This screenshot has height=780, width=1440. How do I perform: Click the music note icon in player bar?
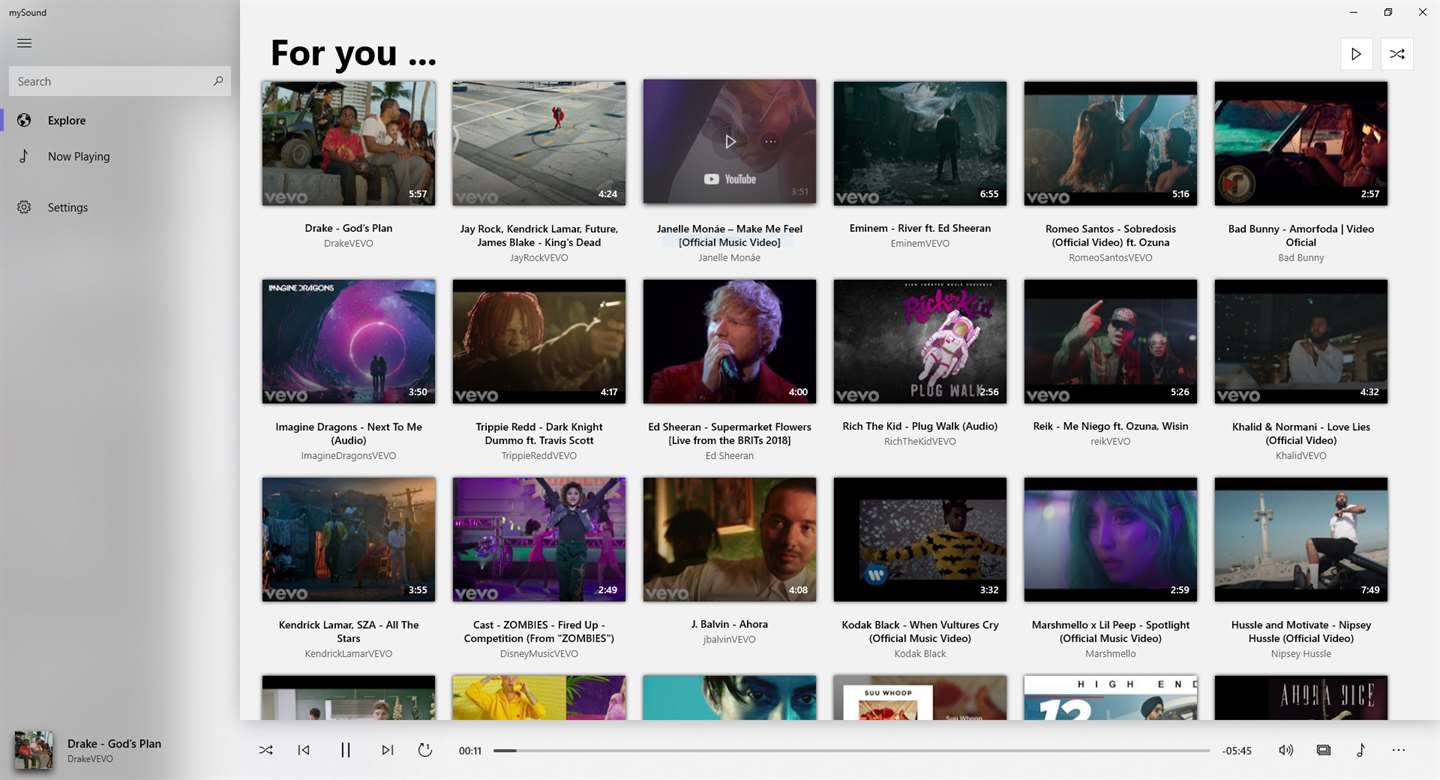coord(1360,750)
